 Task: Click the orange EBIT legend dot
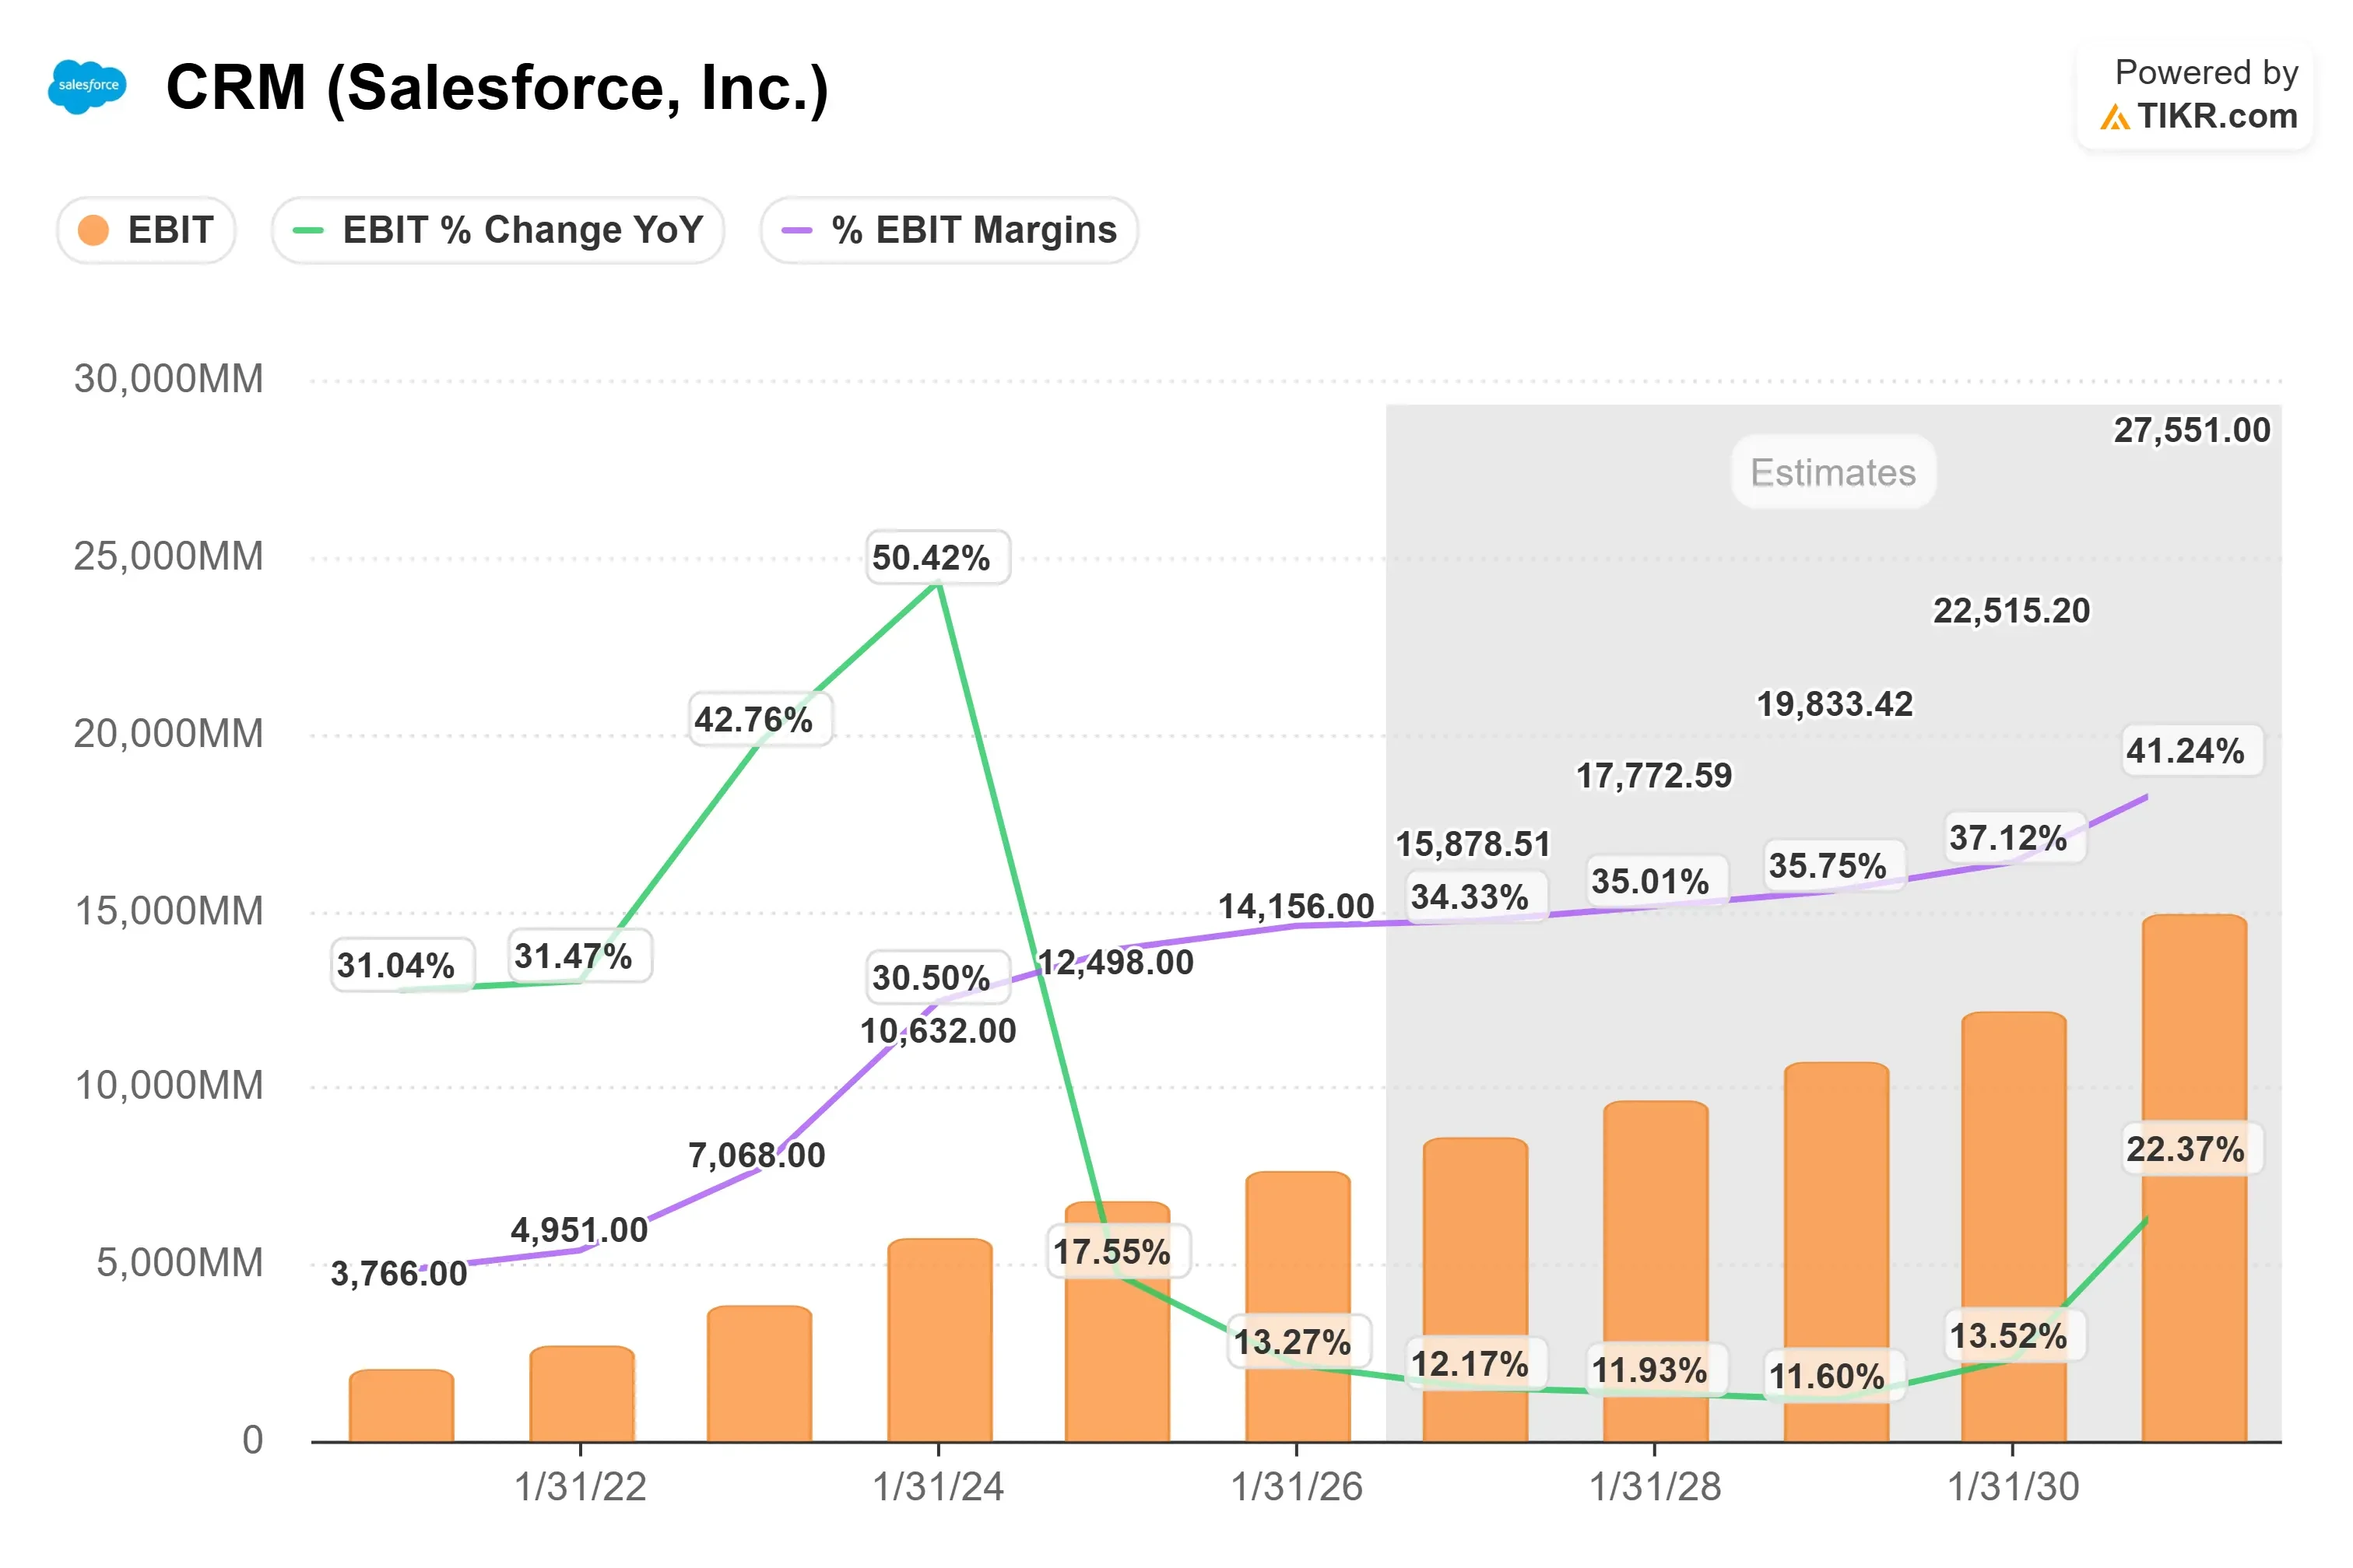(93, 230)
